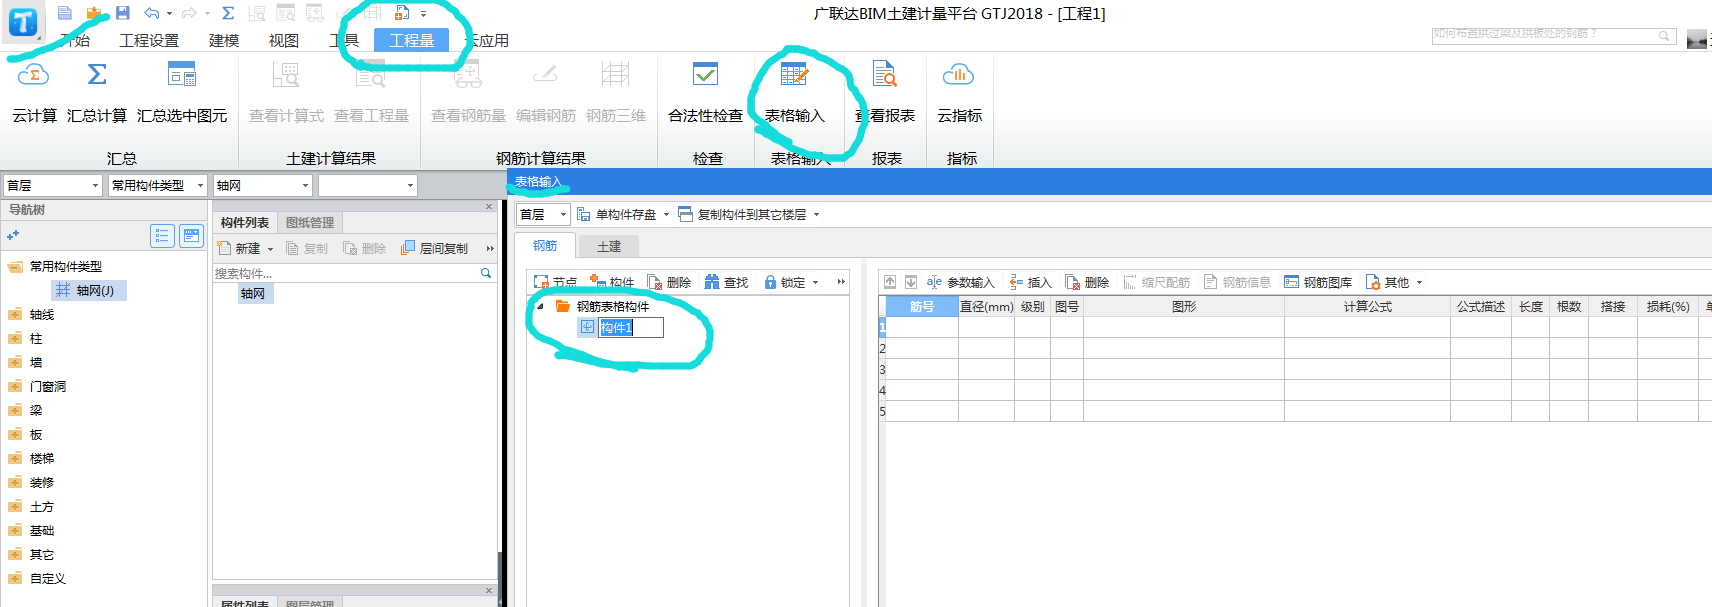This screenshot has width=1712, height=607.
Task: Click 参数输入 in rebar grid toolbar
Action: pyautogui.click(x=960, y=283)
